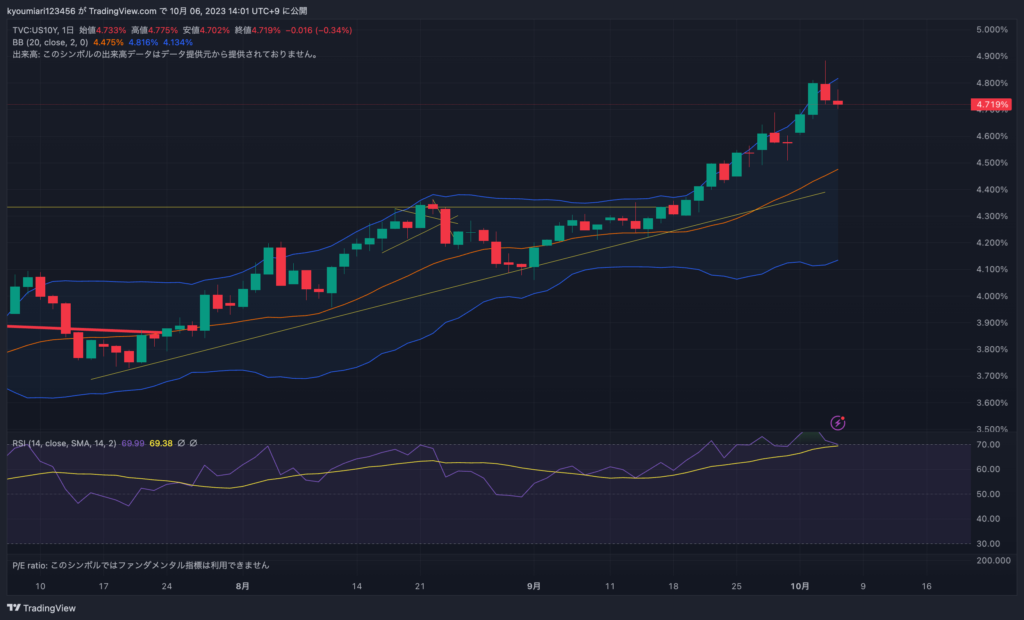The image size is (1024, 620).
Task: Click the 10月 label on time axis
Action: [800, 586]
